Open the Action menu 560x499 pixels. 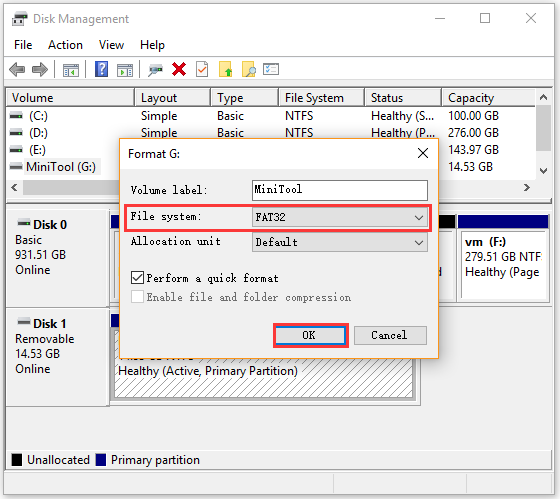click(65, 45)
